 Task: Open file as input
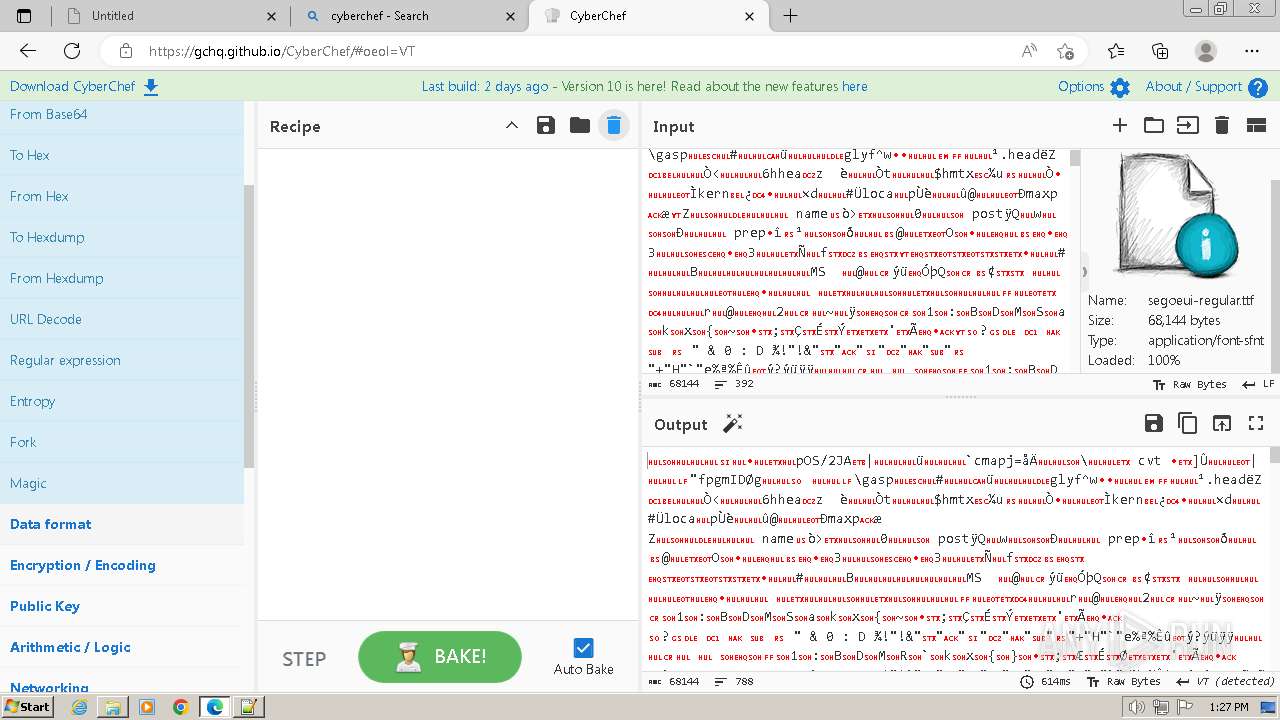point(1187,125)
